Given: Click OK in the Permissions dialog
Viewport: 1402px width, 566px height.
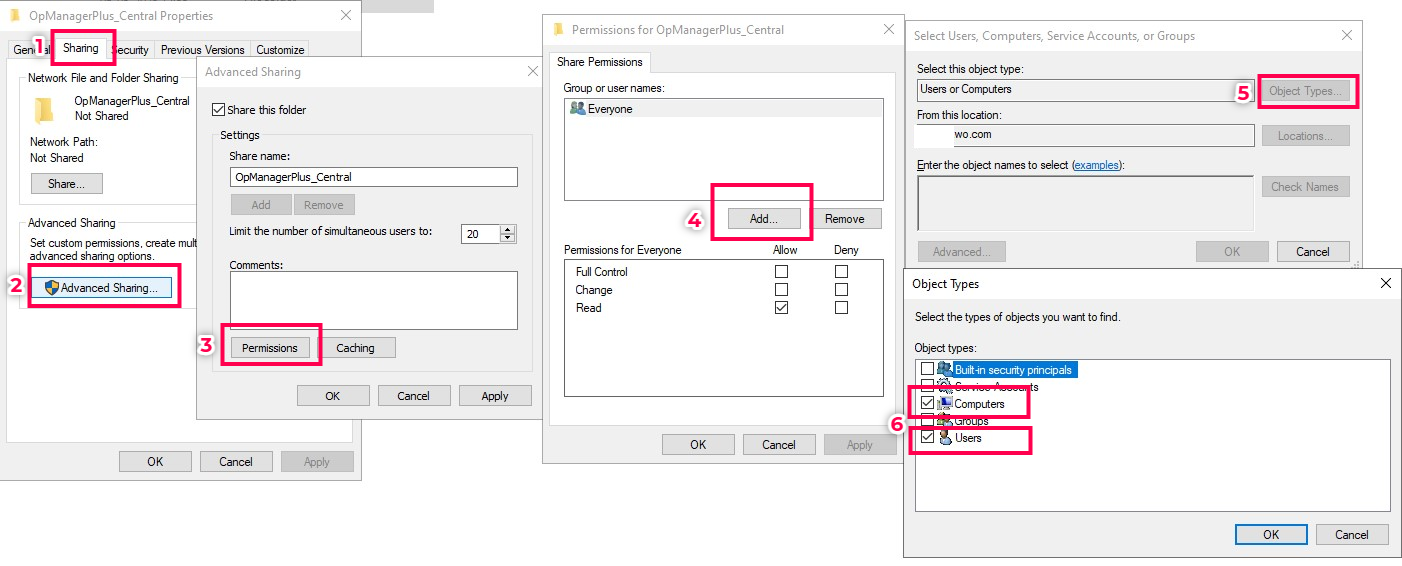Looking at the screenshot, I should (698, 445).
